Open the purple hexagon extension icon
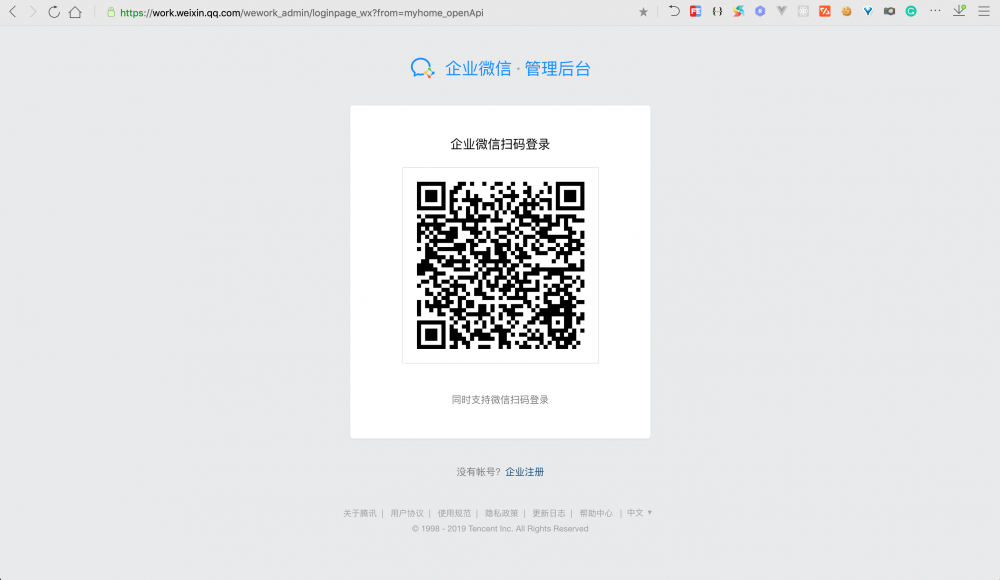 click(760, 11)
